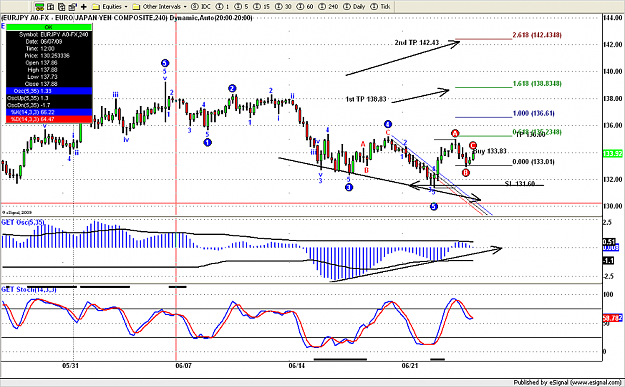Switch to the 15 minute interval
Viewport: 625px width, 387px height.
coord(261,6)
